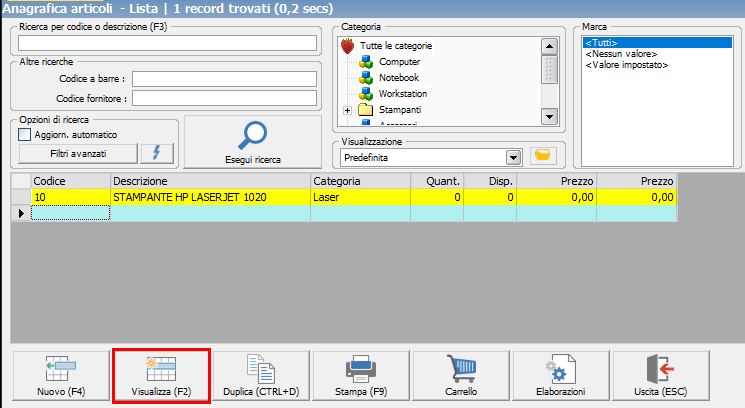Sort by the Categoria column header
The width and height of the screenshot is (745, 408).
[x=361, y=181]
